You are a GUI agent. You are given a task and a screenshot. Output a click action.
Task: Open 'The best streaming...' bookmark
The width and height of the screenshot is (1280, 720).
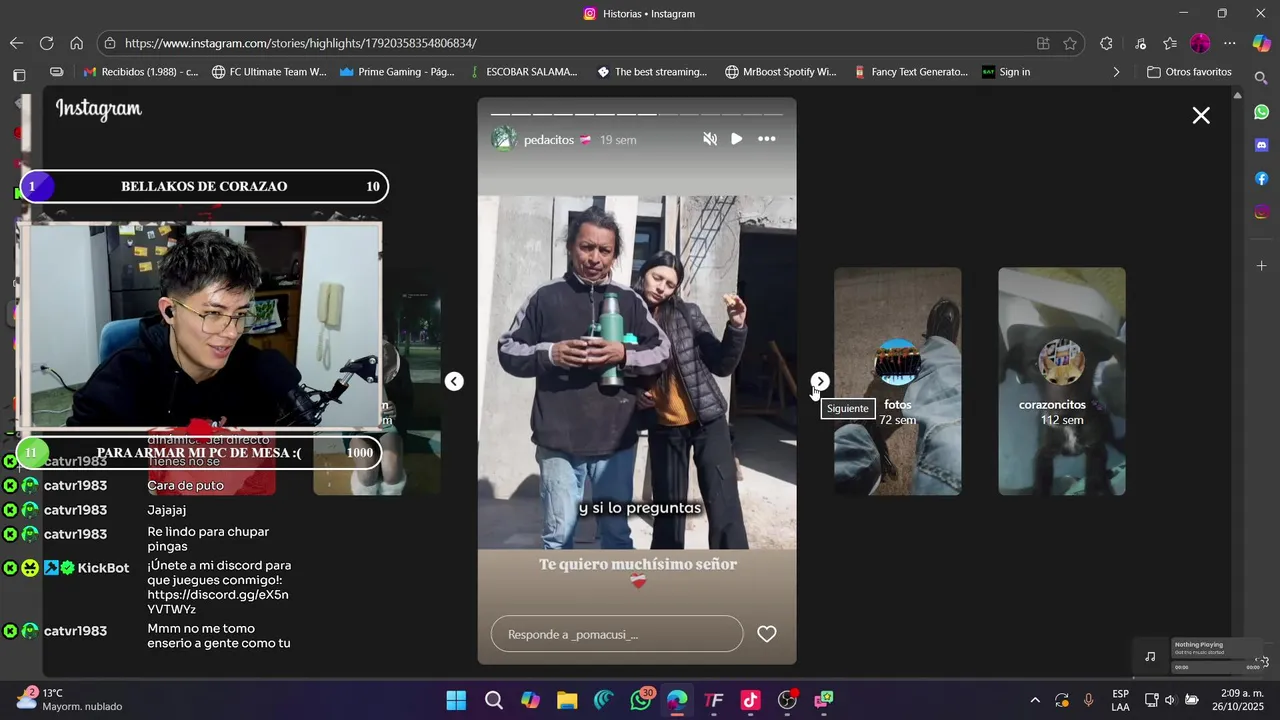click(652, 72)
